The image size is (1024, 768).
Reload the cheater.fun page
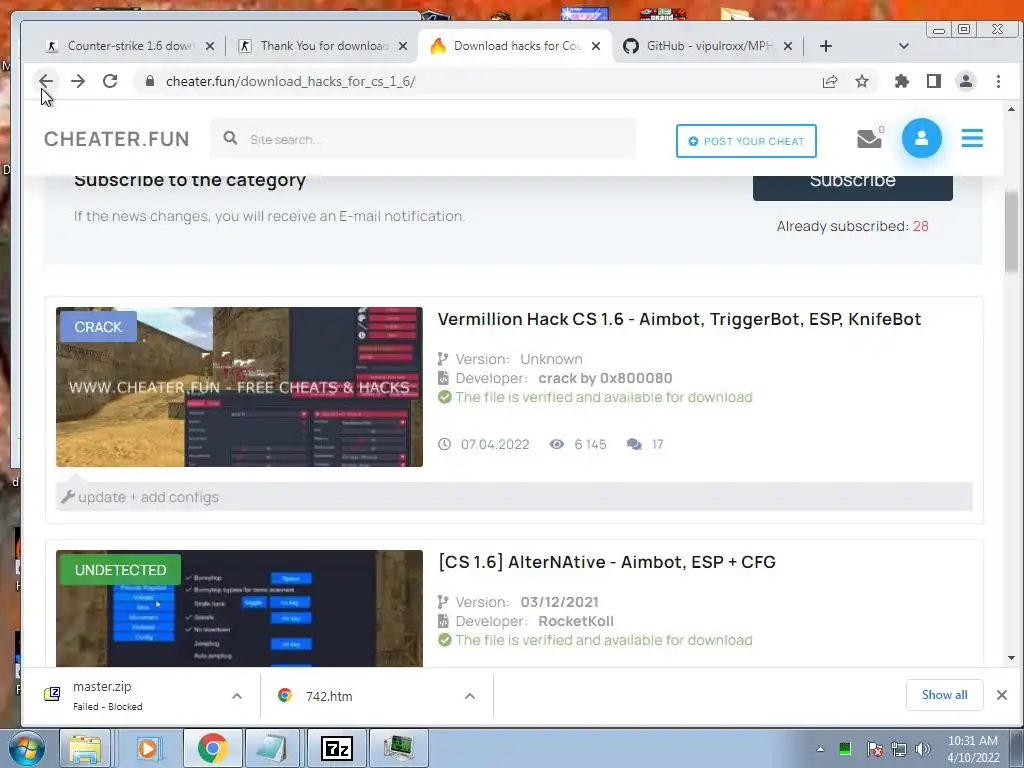pyautogui.click(x=110, y=81)
